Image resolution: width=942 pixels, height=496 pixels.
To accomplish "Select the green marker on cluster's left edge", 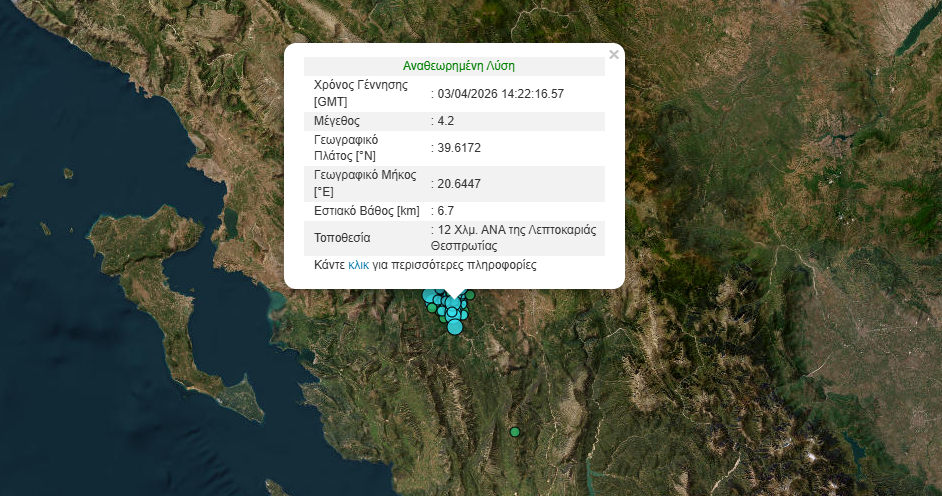I will pyautogui.click(x=432, y=308).
